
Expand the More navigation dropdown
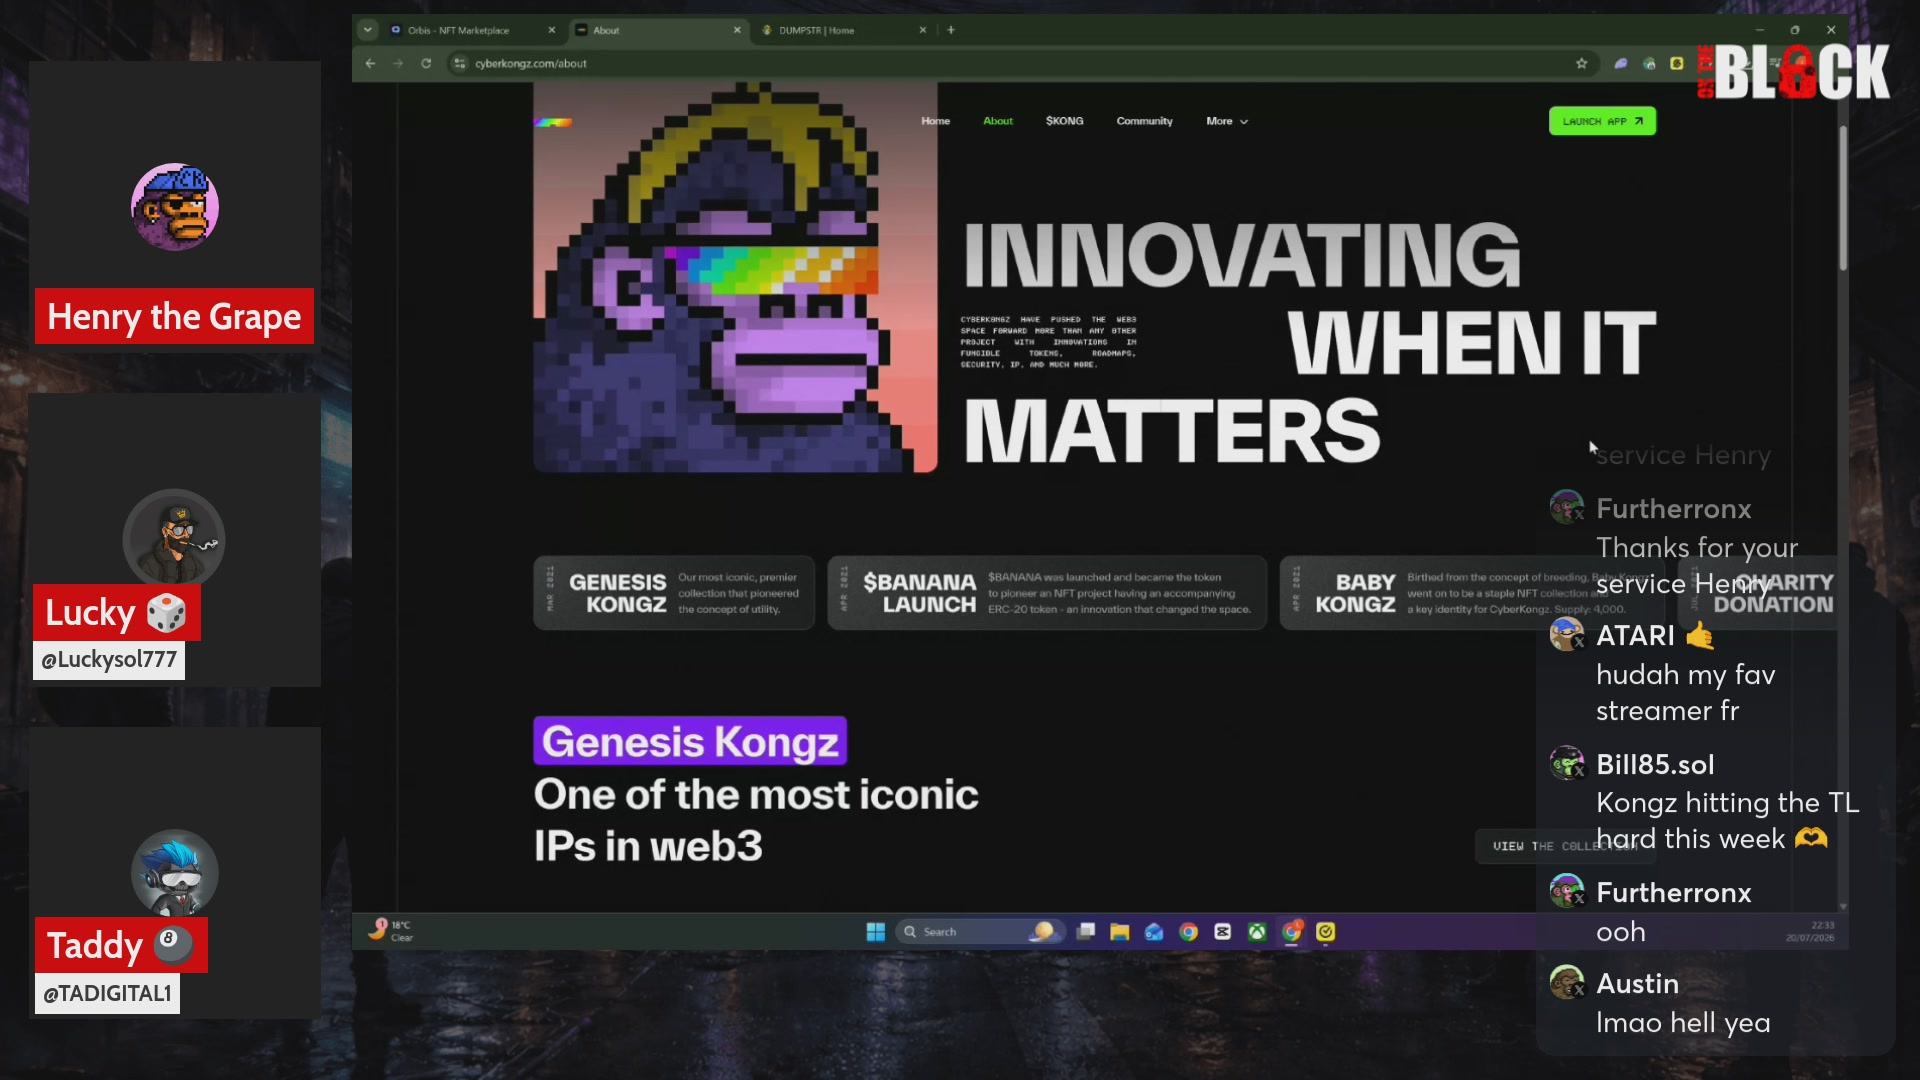[1227, 121]
